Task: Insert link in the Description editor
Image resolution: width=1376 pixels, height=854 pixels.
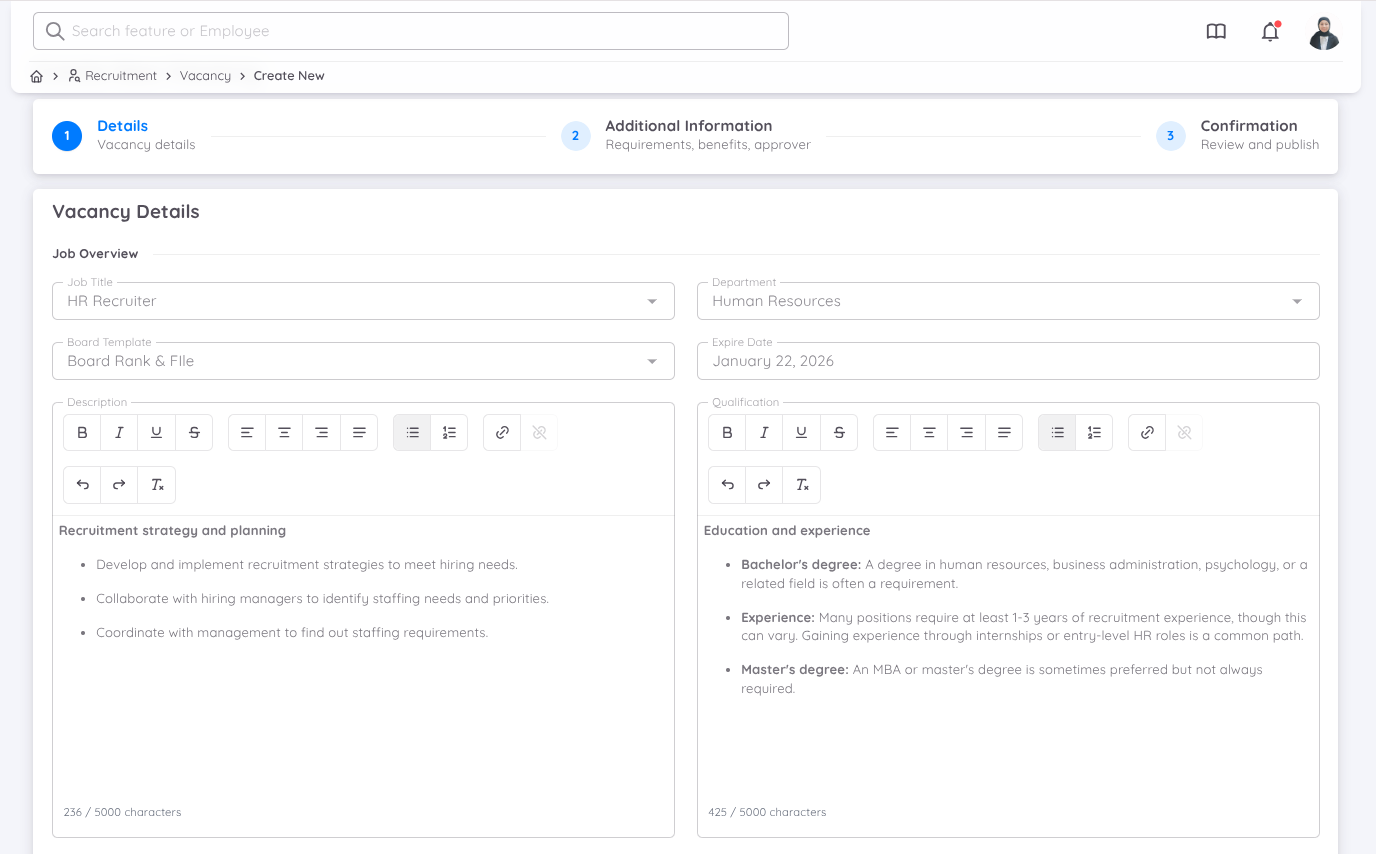Action: pos(502,433)
